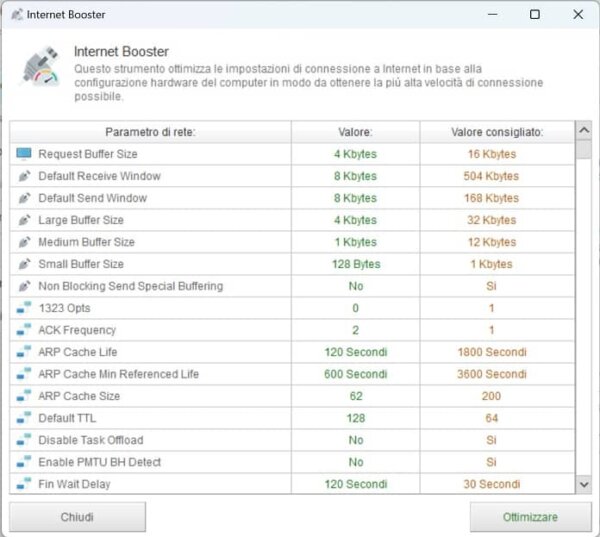Screen dimensions: 600x537
Task: Click the network icon next to Default TTL
Action: 24,418
